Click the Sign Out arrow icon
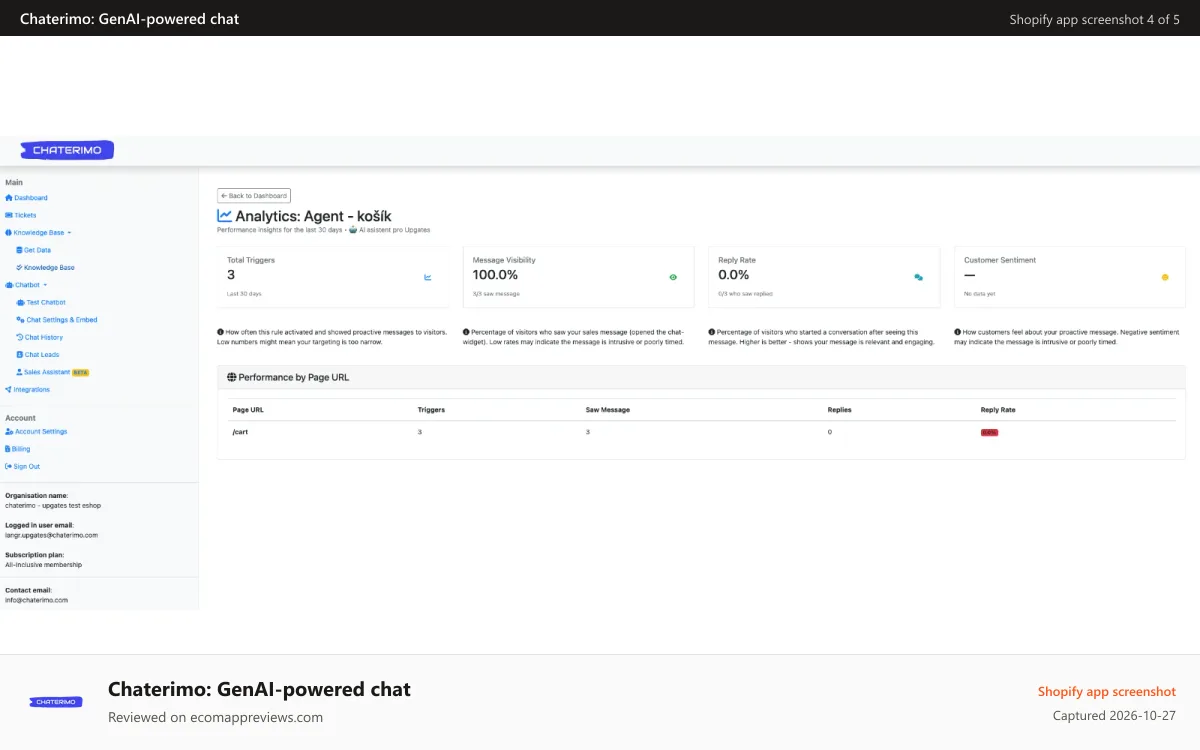Image resolution: width=1200 pixels, height=750 pixels. (x=9, y=467)
